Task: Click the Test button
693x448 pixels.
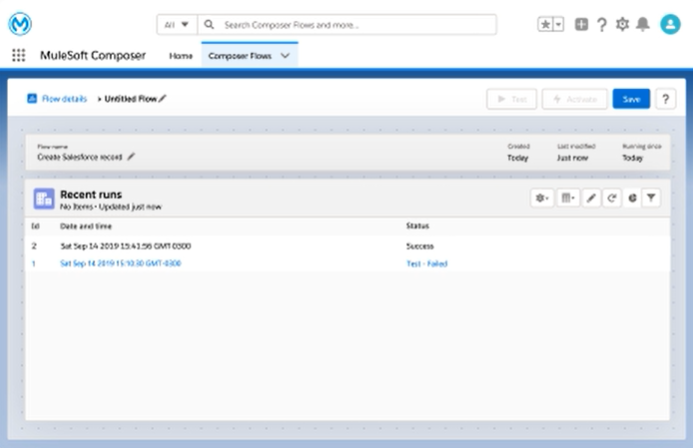Action: (511, 99)
